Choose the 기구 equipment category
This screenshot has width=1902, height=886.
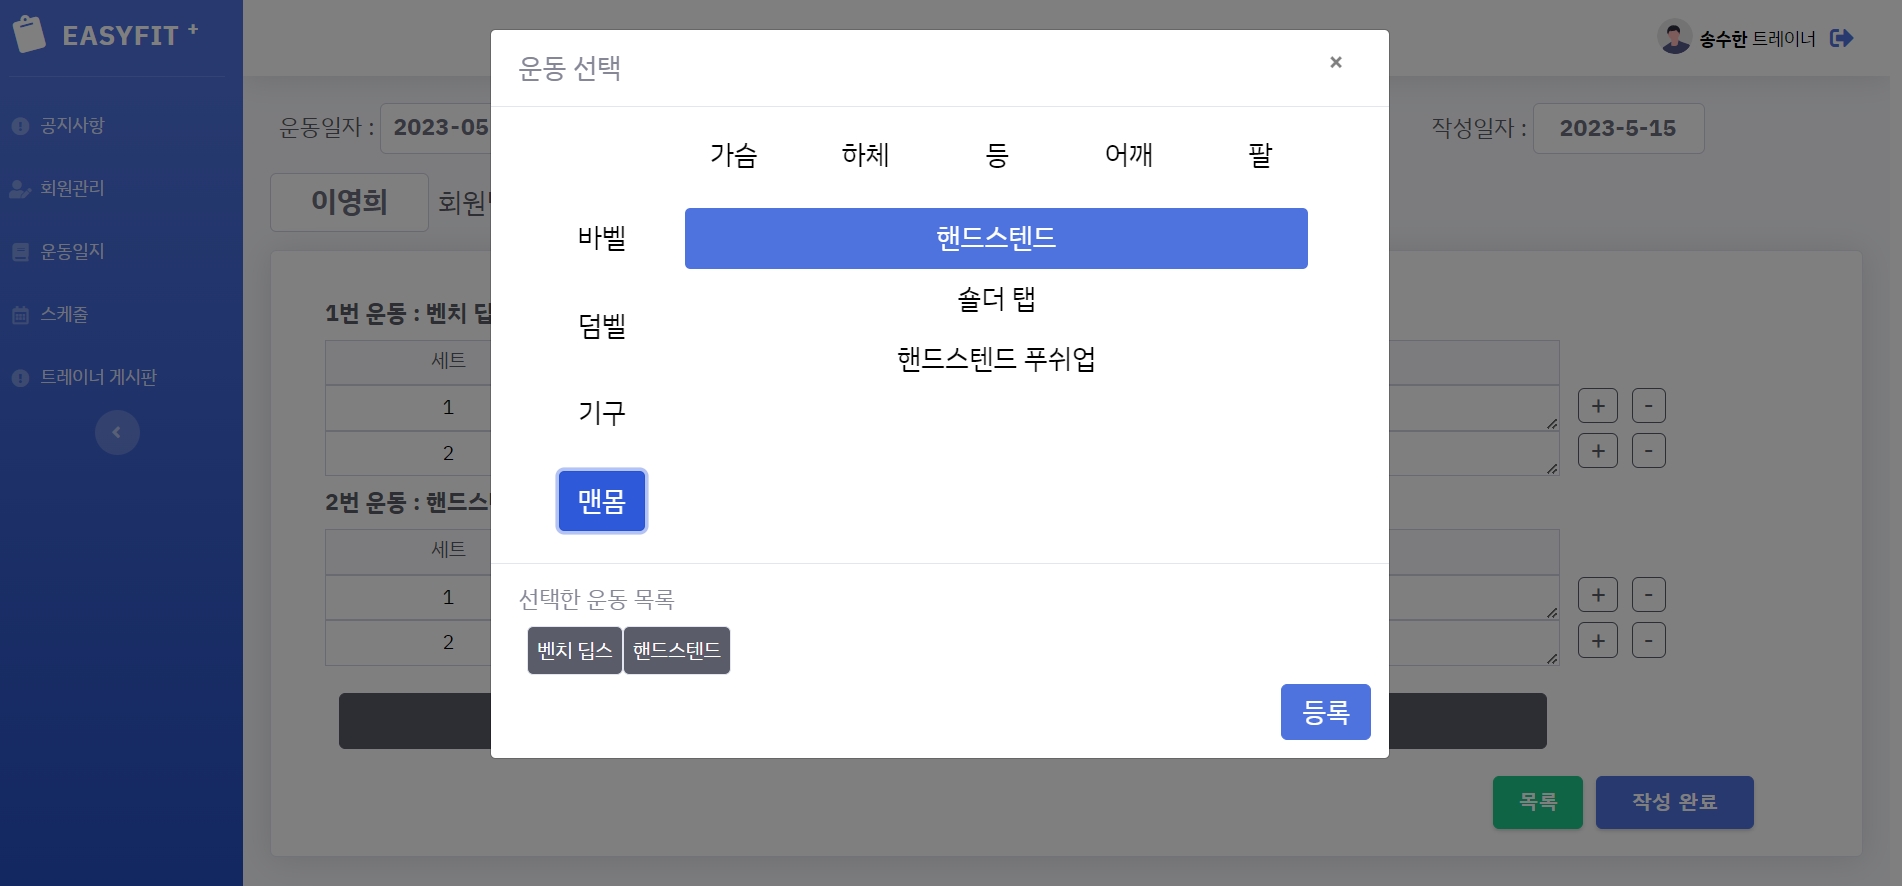[x=602, y=413]
